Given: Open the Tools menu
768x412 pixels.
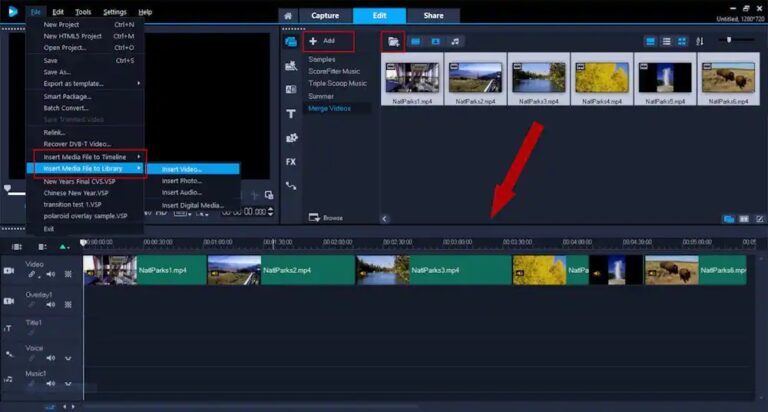Looking at the screenshot, I should [x=83, y=12].
